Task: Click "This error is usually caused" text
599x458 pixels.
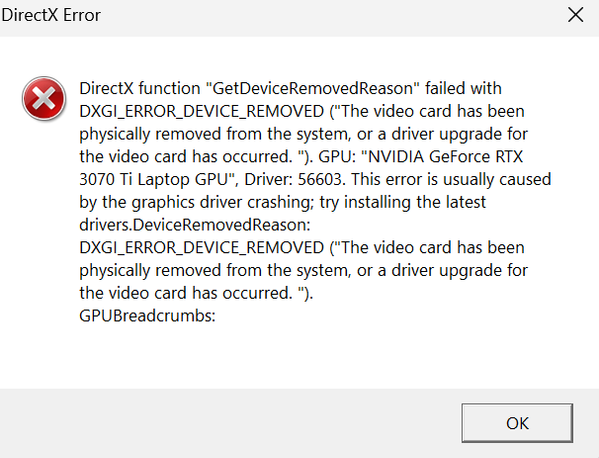Action: (451, 180)
